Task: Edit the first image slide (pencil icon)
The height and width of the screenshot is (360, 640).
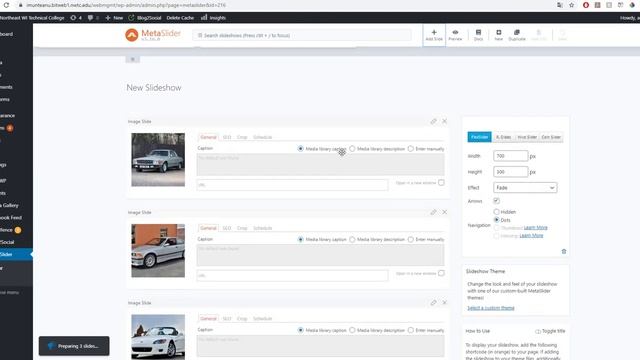Action: (x=433, y=121)
